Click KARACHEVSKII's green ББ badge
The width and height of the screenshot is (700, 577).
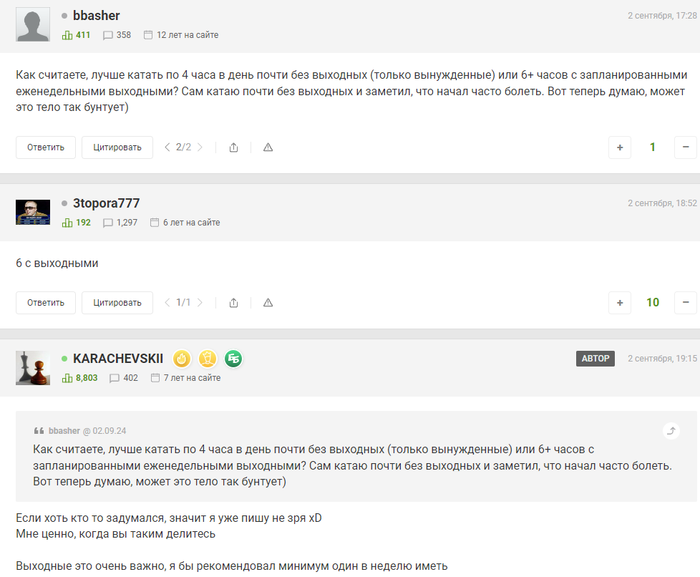tap(233, 359)
